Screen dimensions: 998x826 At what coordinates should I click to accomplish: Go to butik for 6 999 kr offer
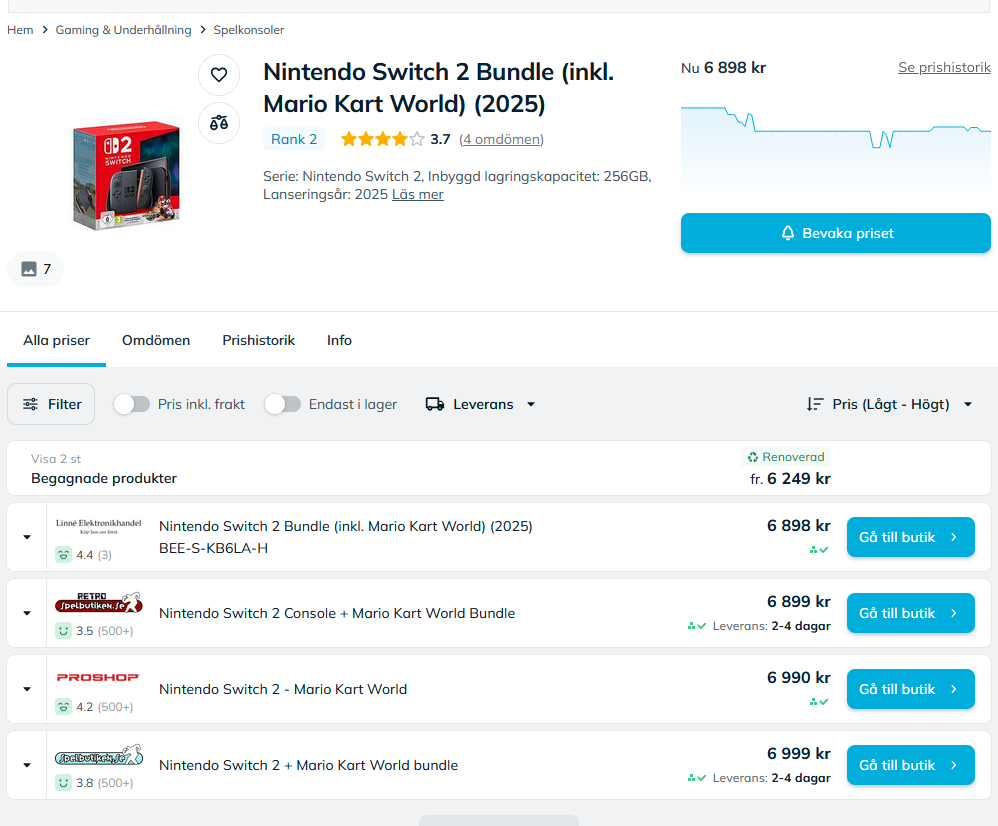pos(911,765)
